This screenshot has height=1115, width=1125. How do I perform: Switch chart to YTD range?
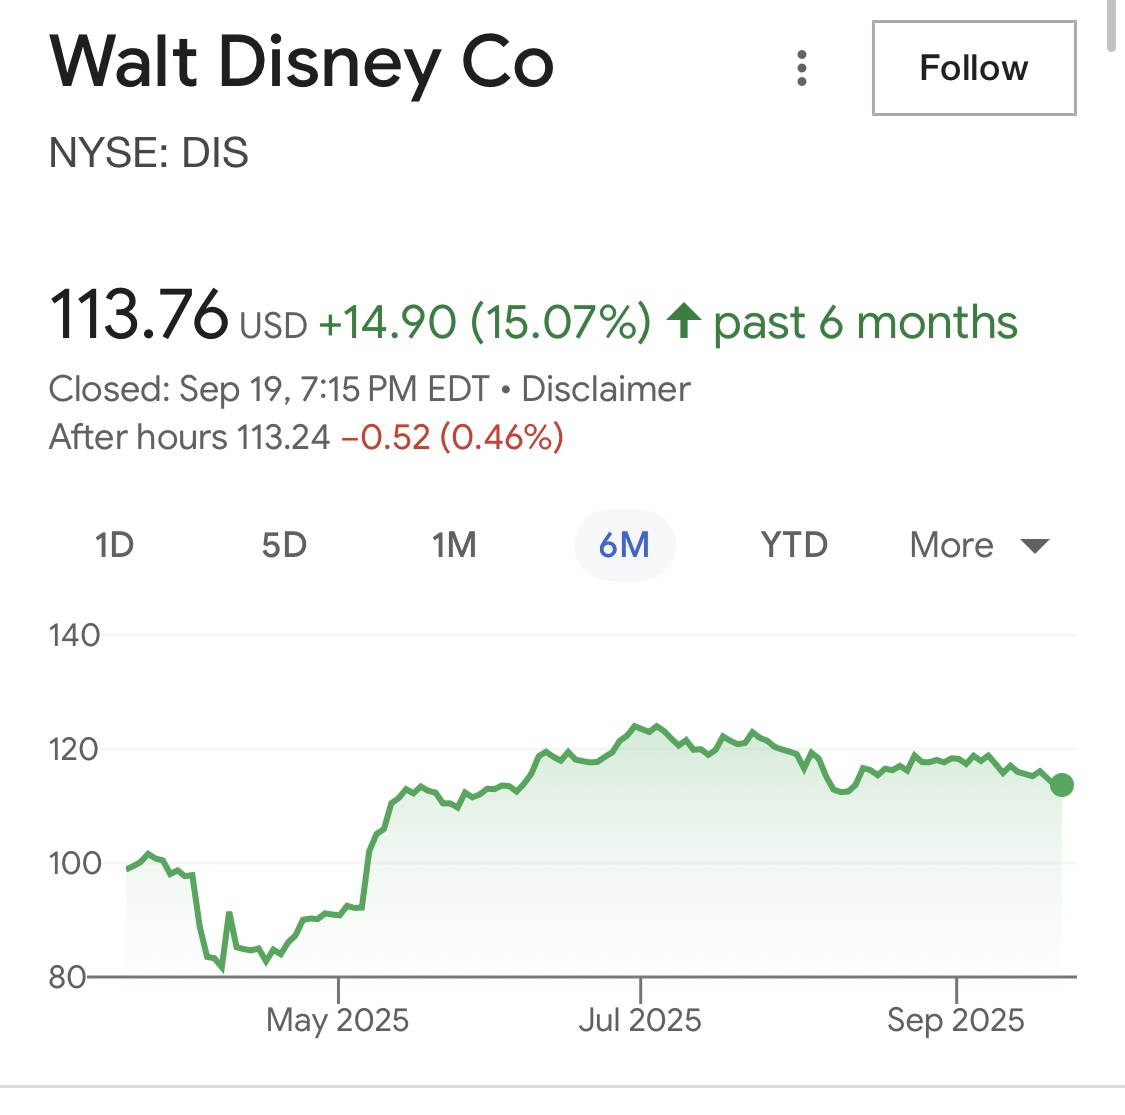pyautogui.click(x=794, y=545)
